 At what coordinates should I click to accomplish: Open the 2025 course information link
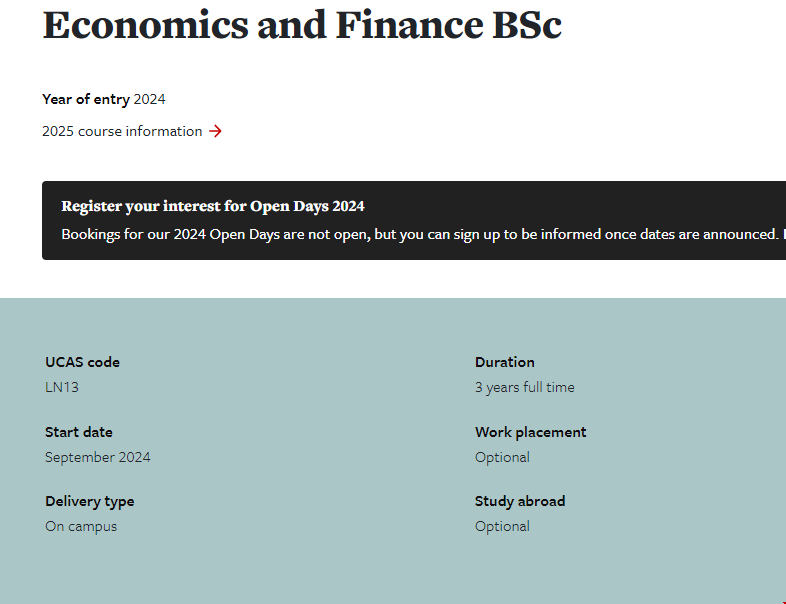(122, 131)
